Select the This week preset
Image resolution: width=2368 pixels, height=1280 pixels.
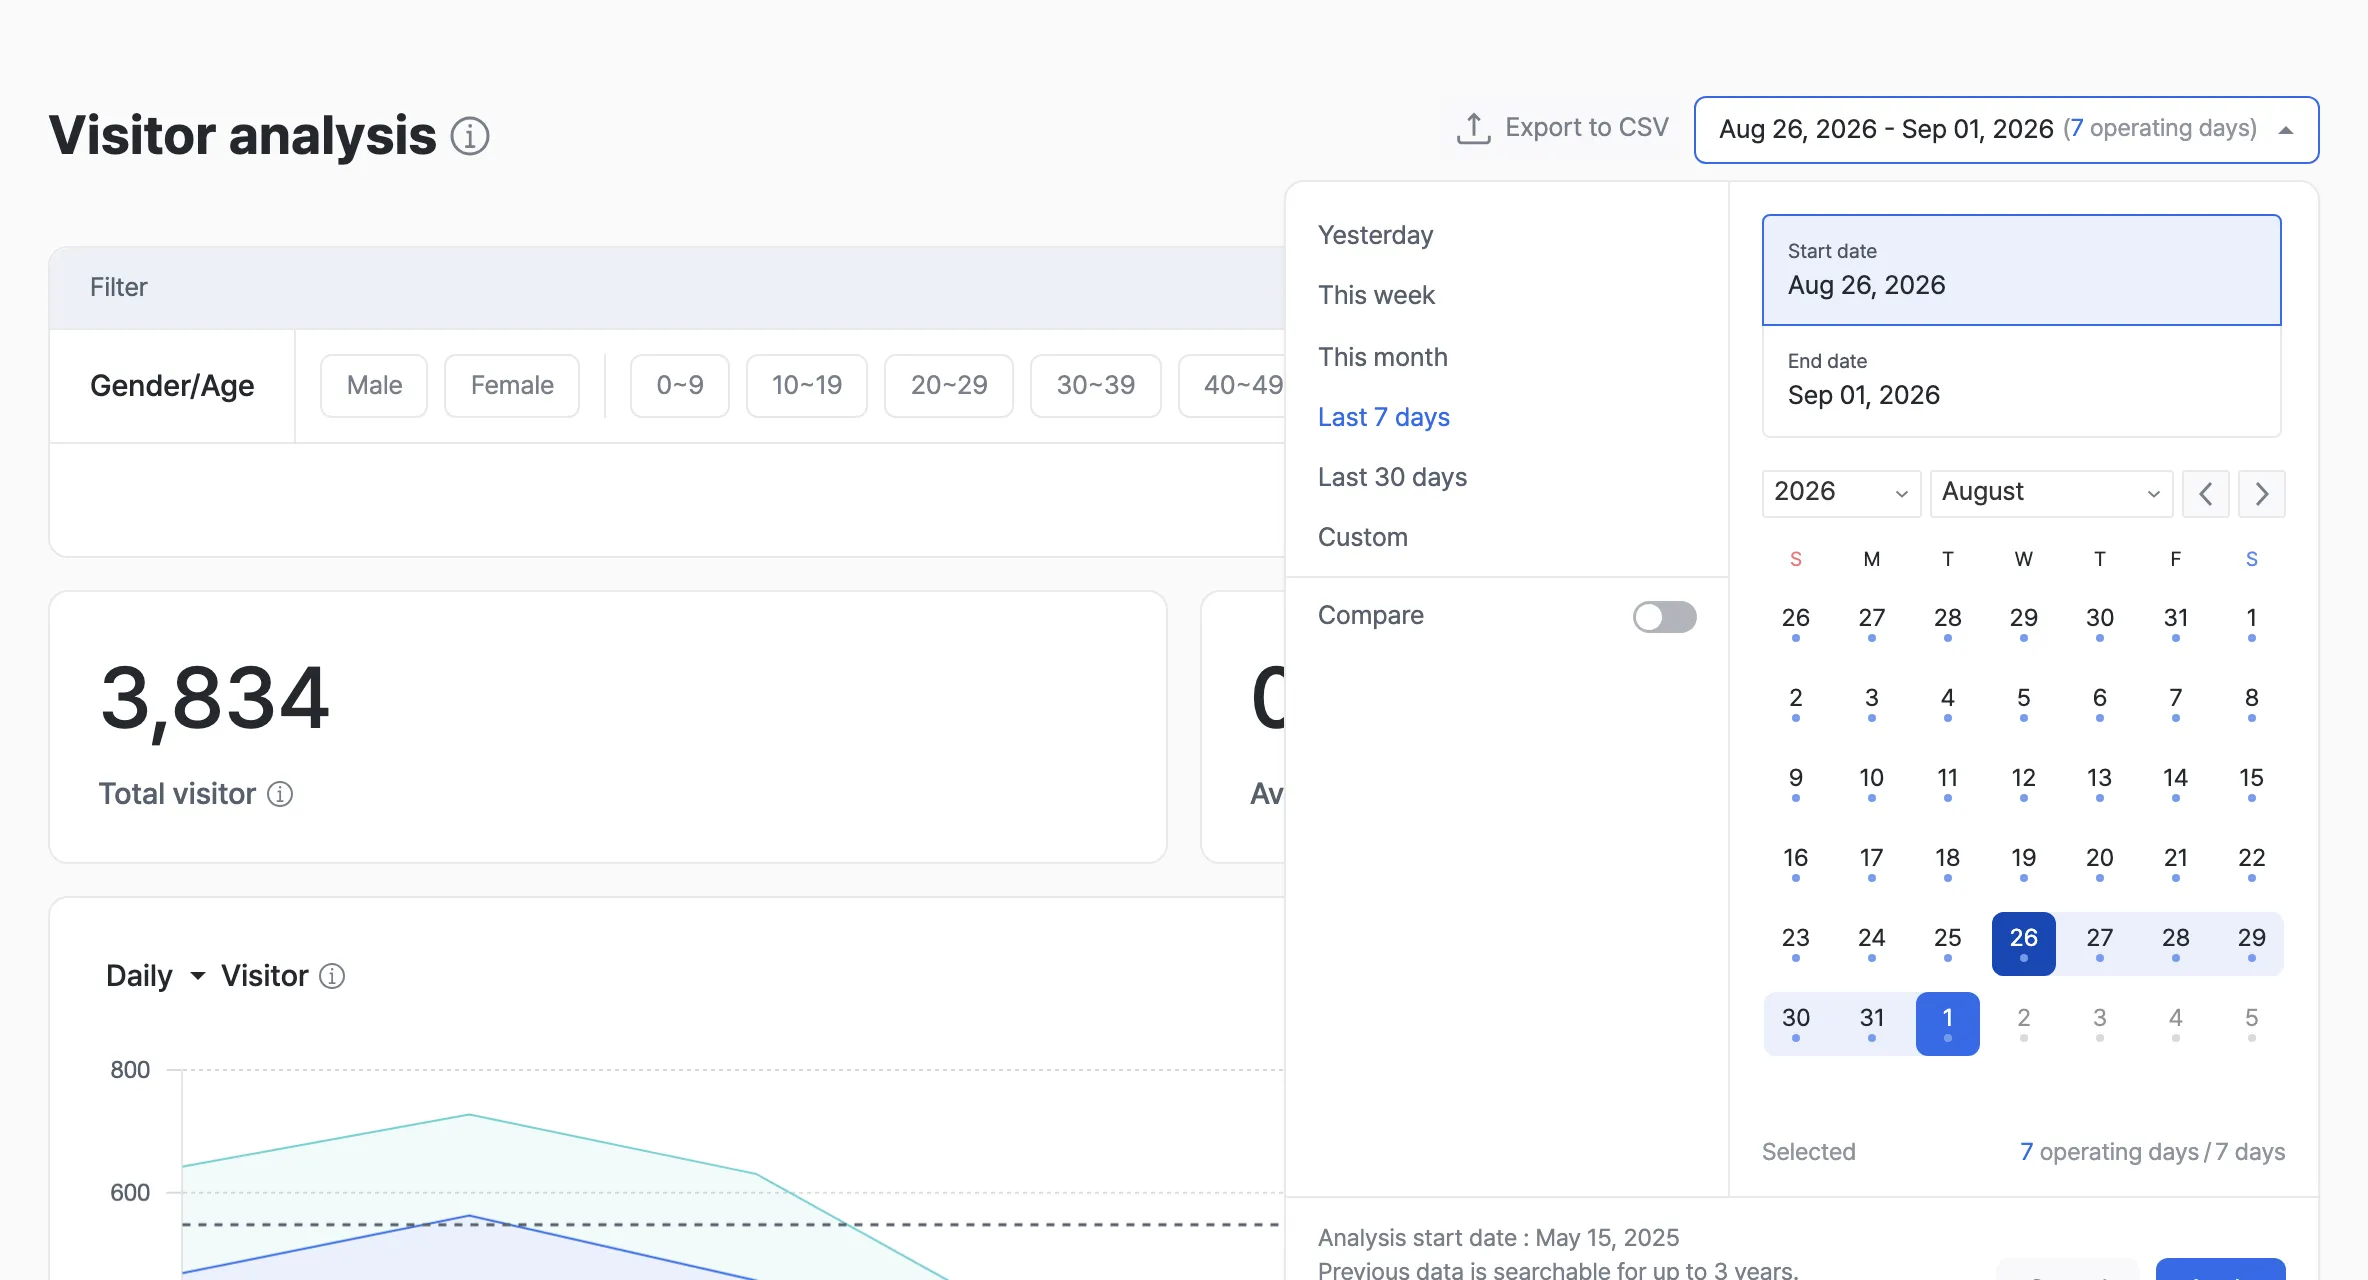click(x=1376, y=296)
